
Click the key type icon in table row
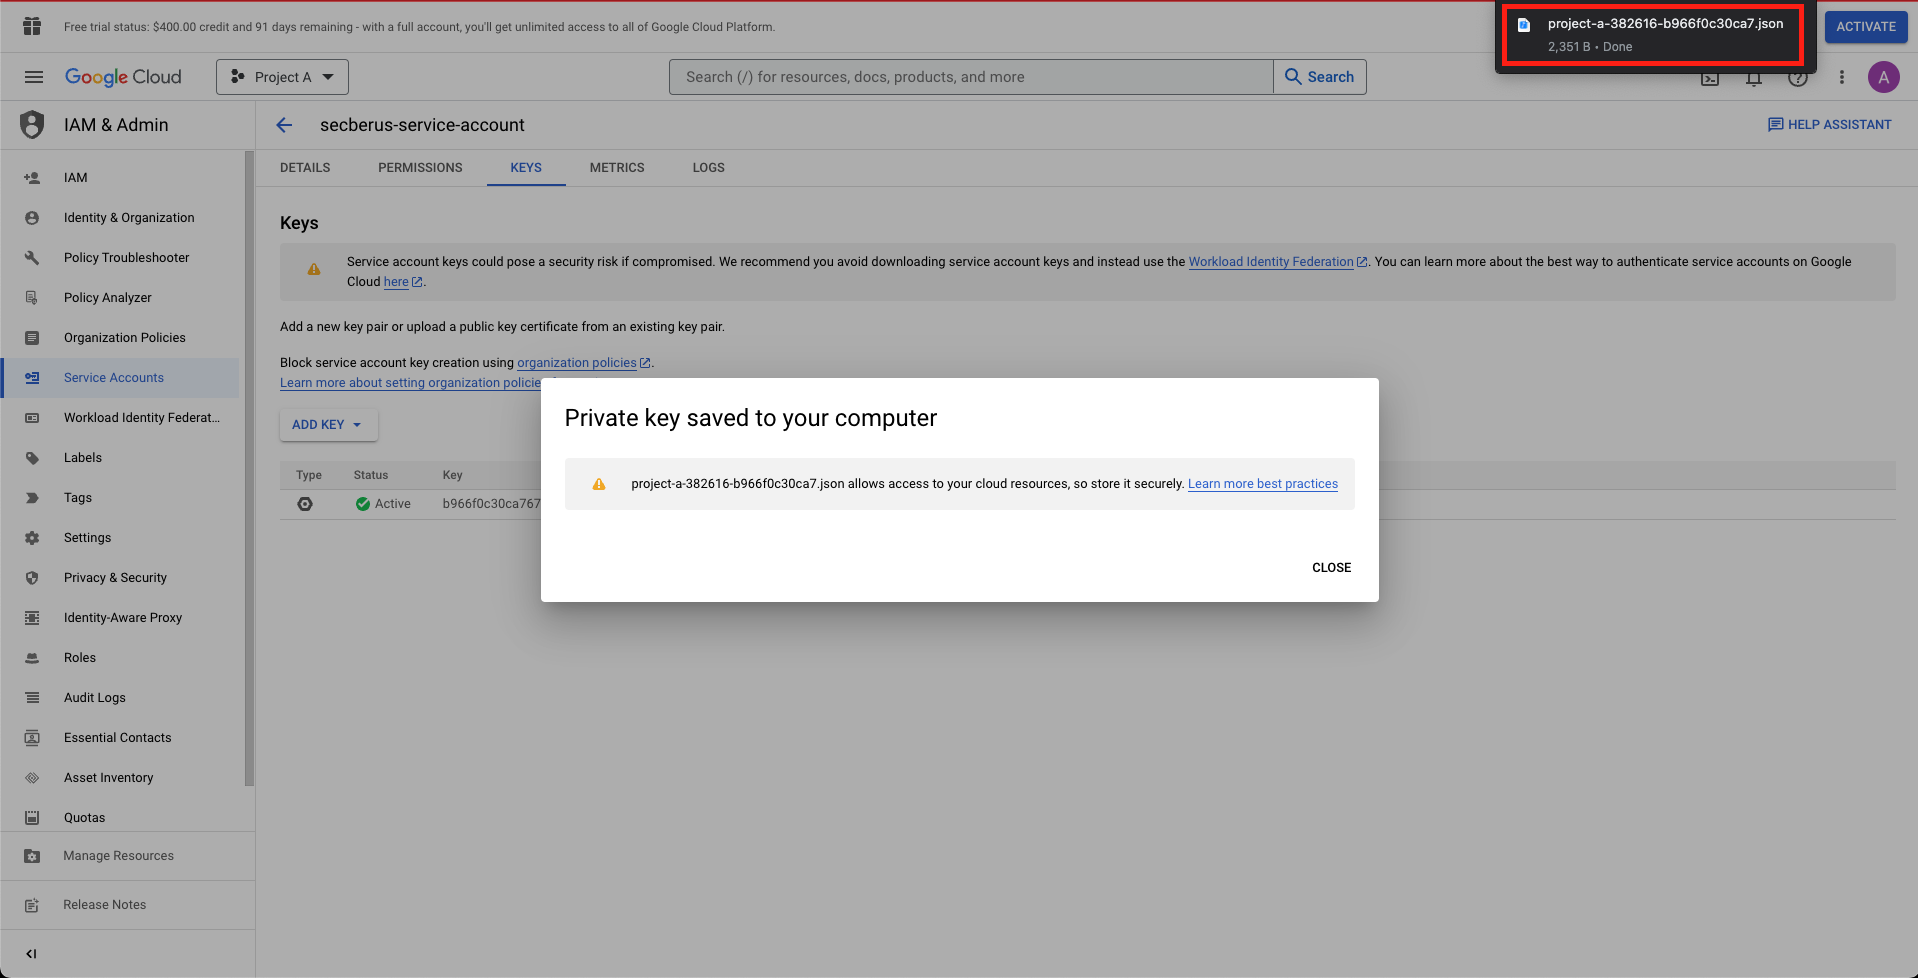[305, 504]
